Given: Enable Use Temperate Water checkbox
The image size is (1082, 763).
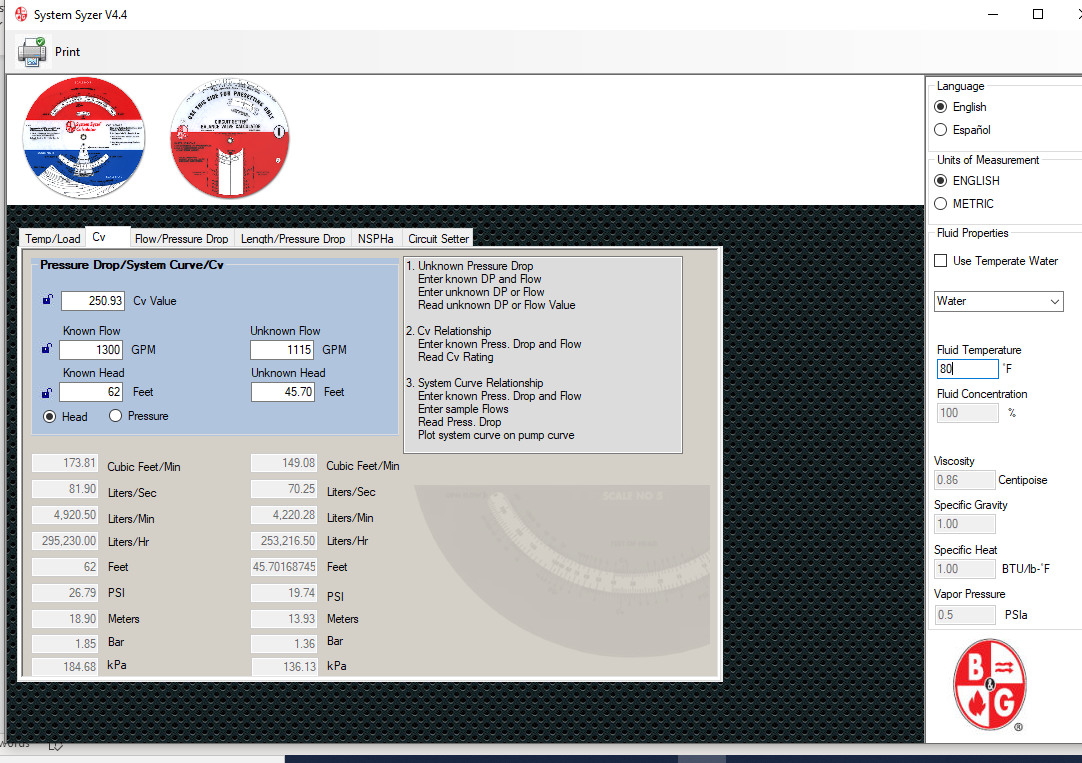Looking at the screenshot, I should point(941,261).
